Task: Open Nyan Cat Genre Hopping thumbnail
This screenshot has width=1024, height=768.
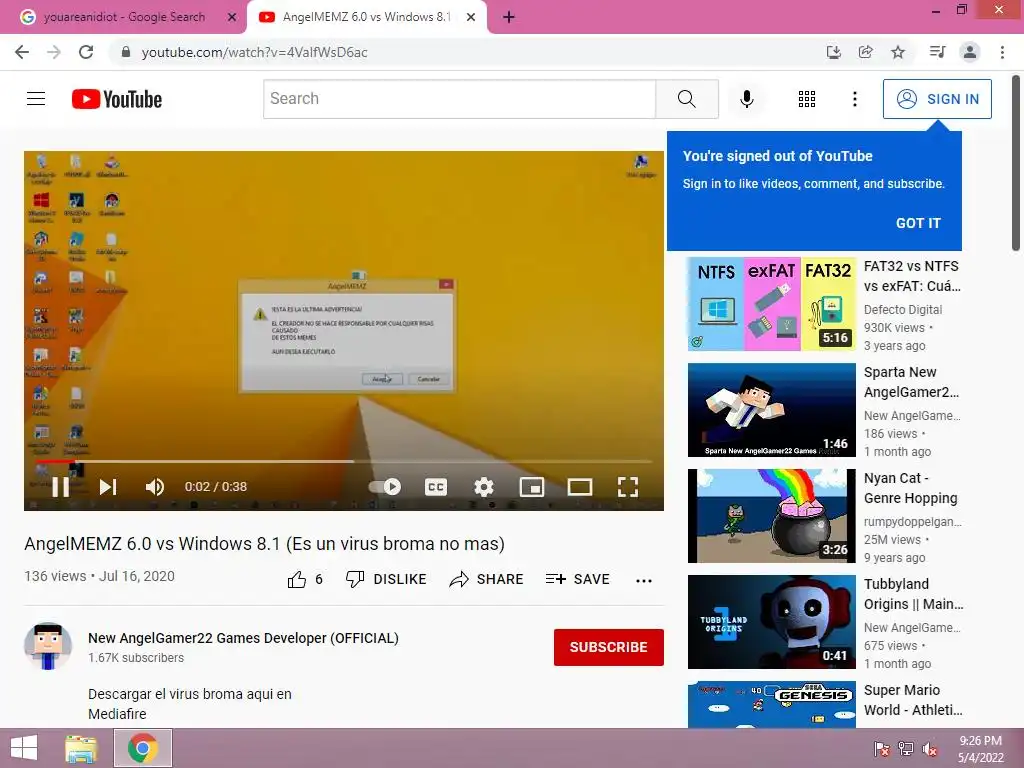Action: coord(771,516)
